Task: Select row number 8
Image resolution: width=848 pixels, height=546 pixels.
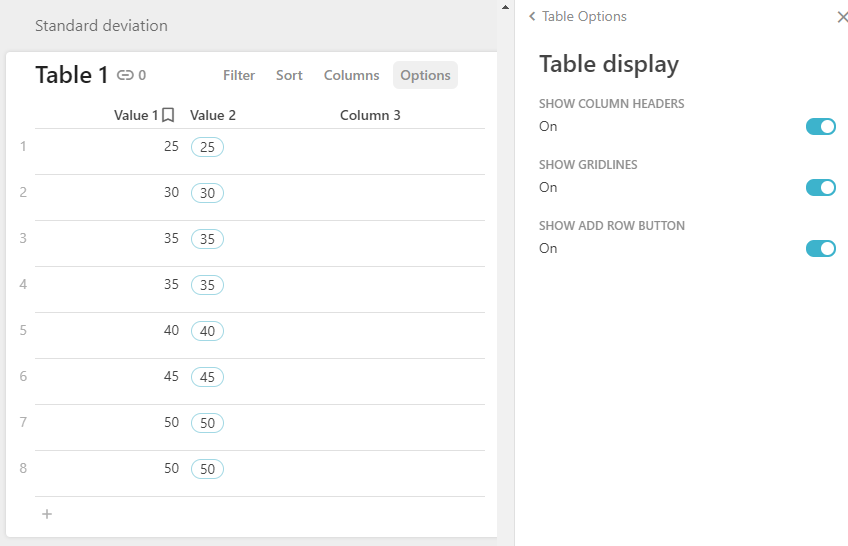Action: coord(23,469)
